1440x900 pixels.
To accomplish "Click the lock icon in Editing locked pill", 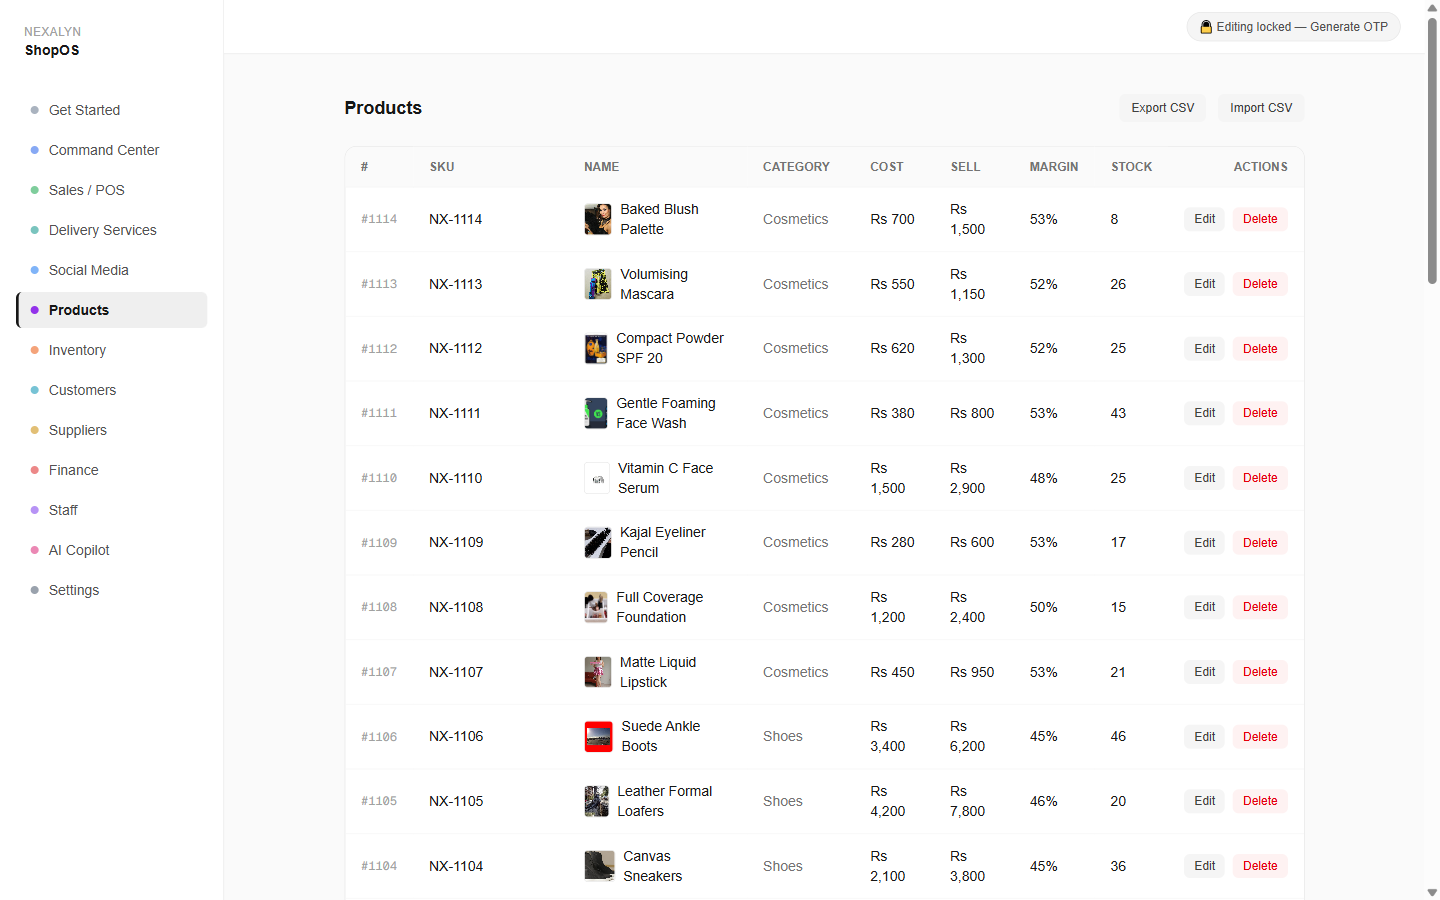I will [x=1207, y=27].
